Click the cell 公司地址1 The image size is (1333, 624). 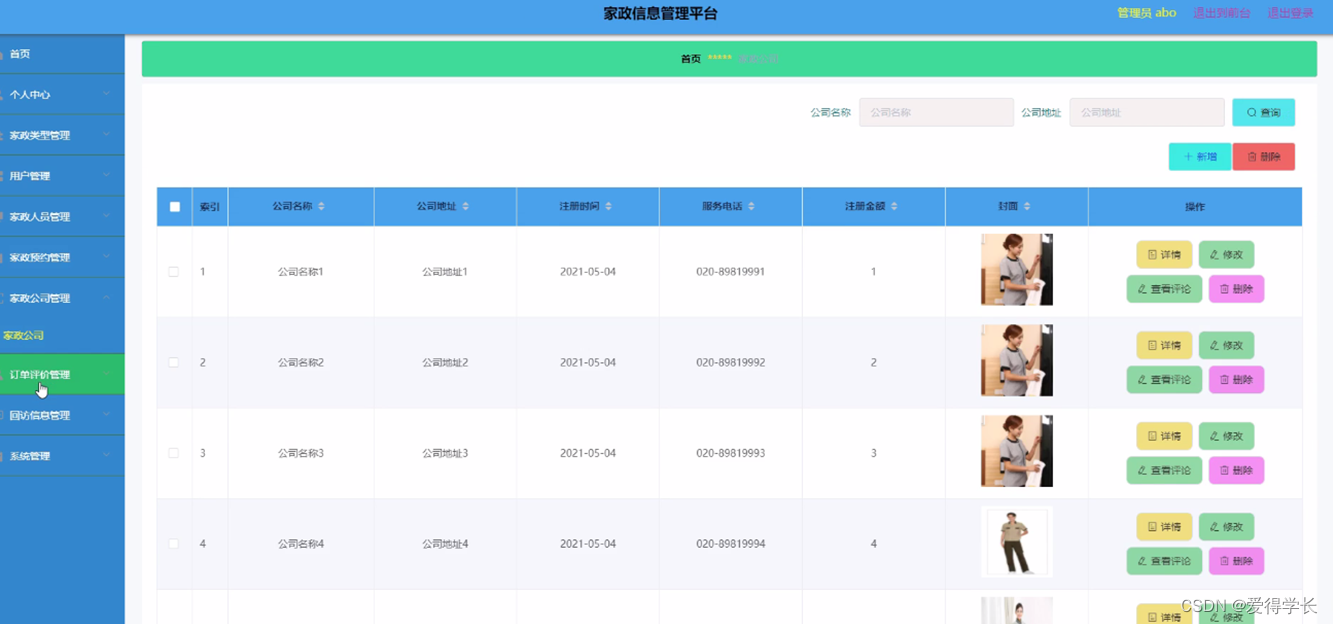pos(445,272)
